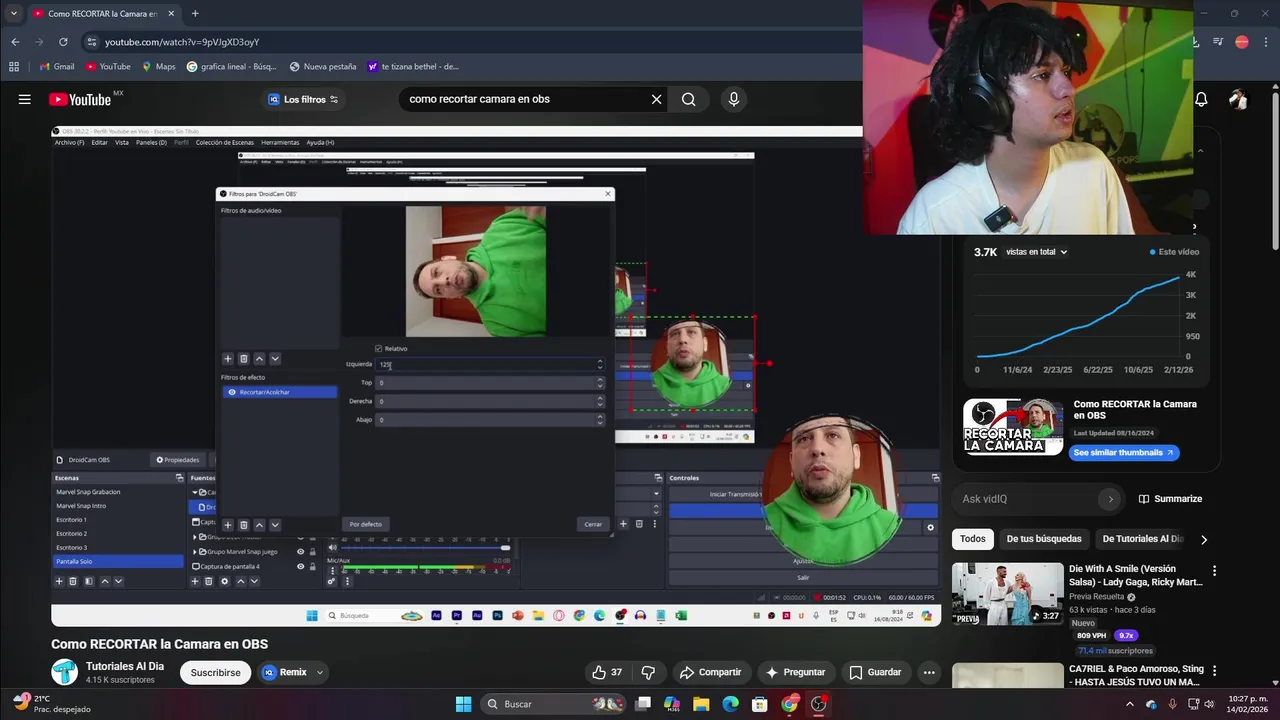
Task: Toggle the Relativo checkbox in OBS filter
Action: [x=378, y=349]
